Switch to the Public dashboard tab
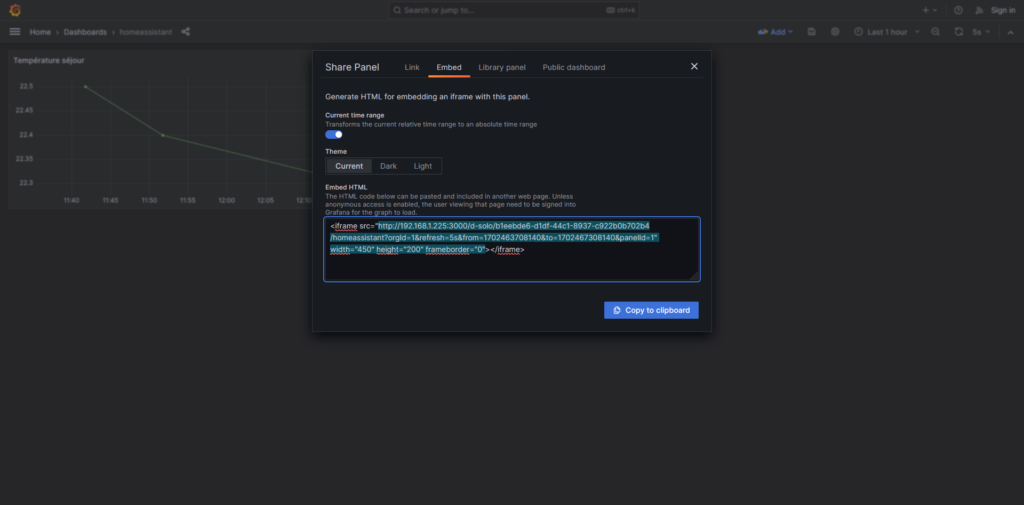 pos(573,67)
